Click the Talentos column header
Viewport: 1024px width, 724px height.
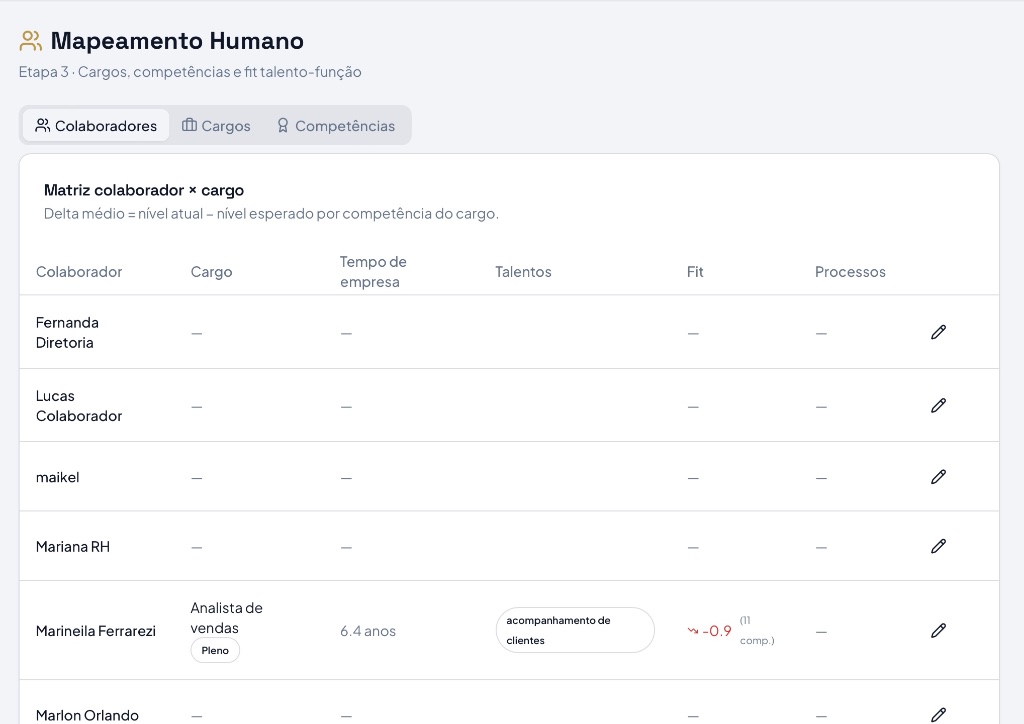(523, 272)
